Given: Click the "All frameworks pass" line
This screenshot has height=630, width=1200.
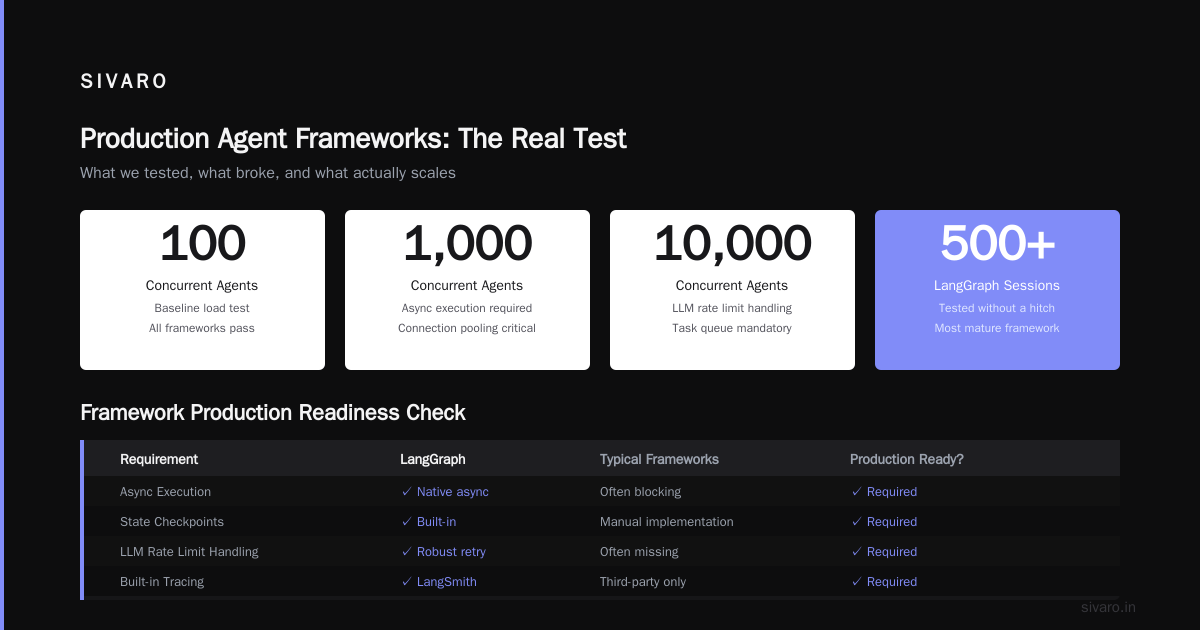Looking at the screenshot, I should 202,328.
